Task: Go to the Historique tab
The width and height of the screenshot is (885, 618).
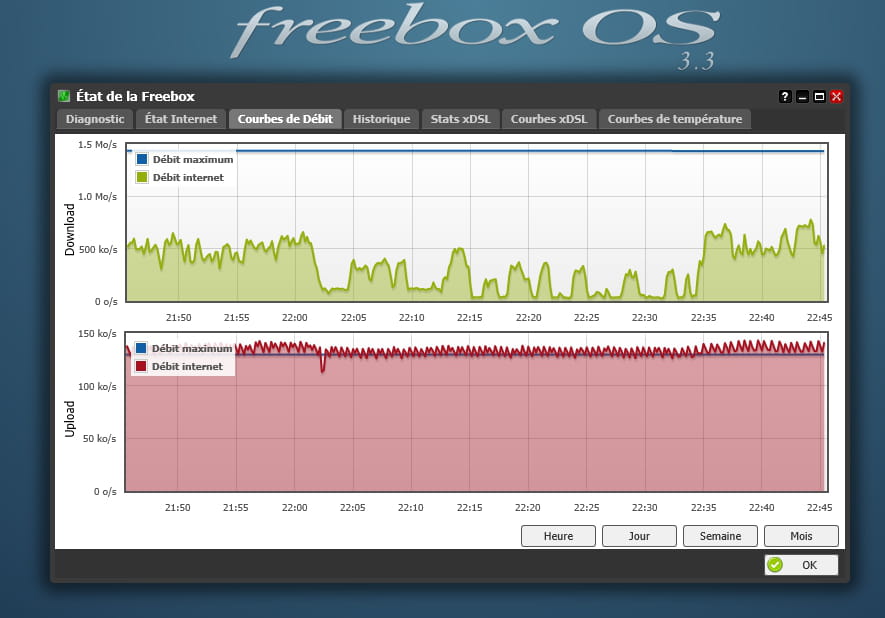Action: [x=381, y=119]
